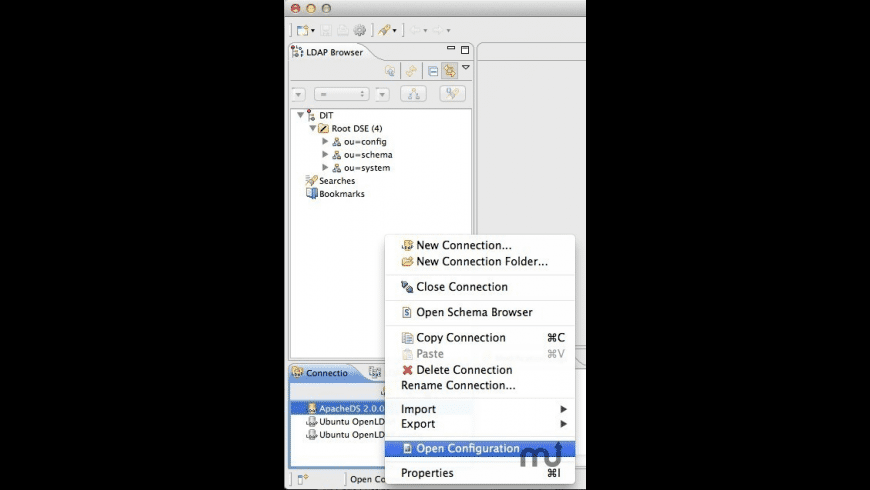The width and height of the screenshot is (870, 490).
Task: Open the quick search attribute dropdown
Action: (299, 94)
